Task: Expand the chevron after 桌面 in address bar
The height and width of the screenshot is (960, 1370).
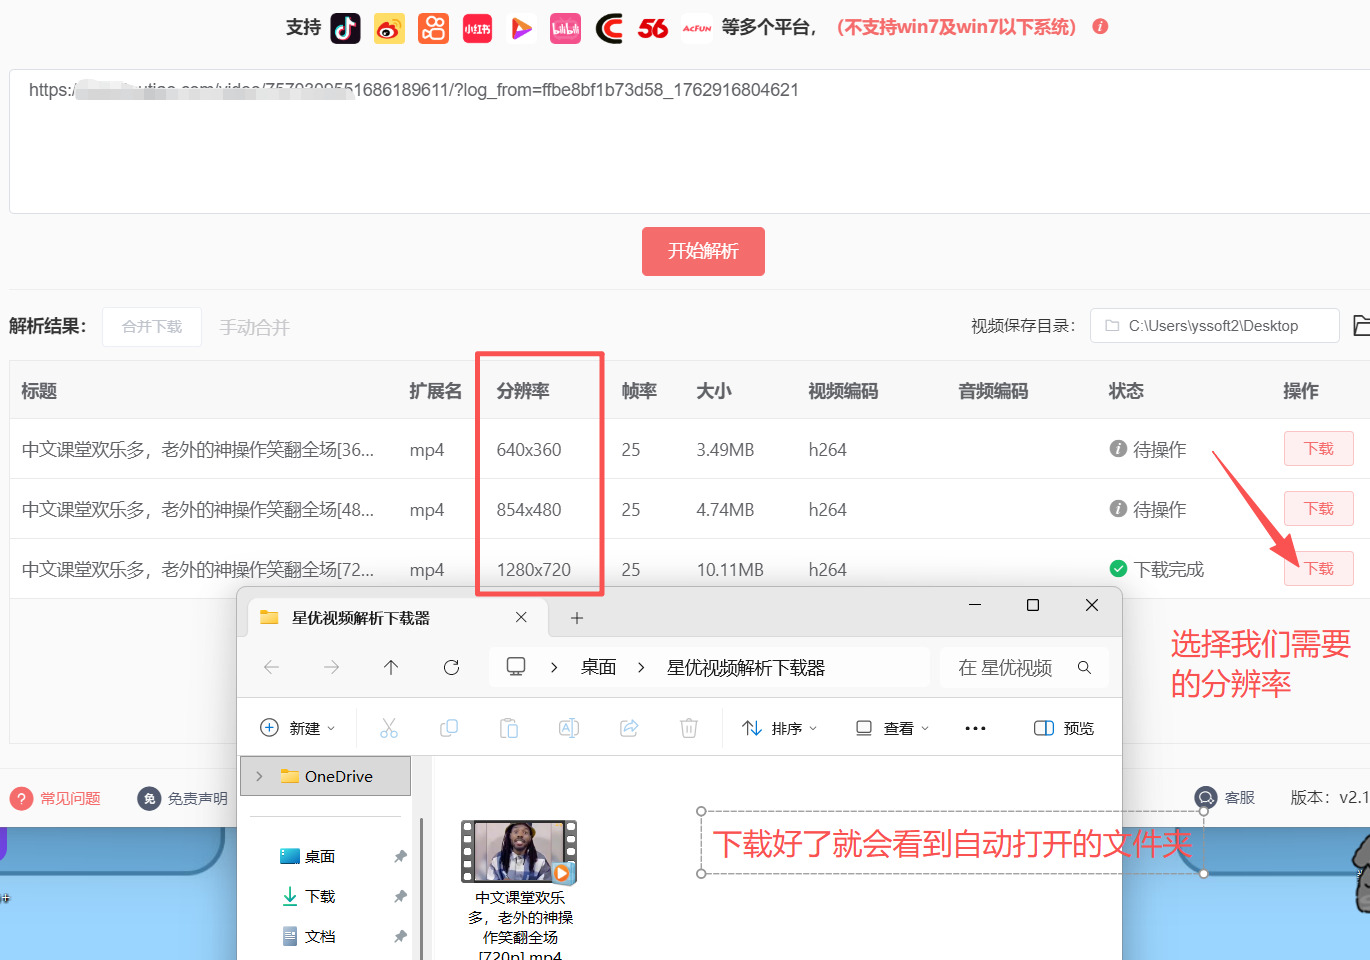Action: tap(641, 667)
